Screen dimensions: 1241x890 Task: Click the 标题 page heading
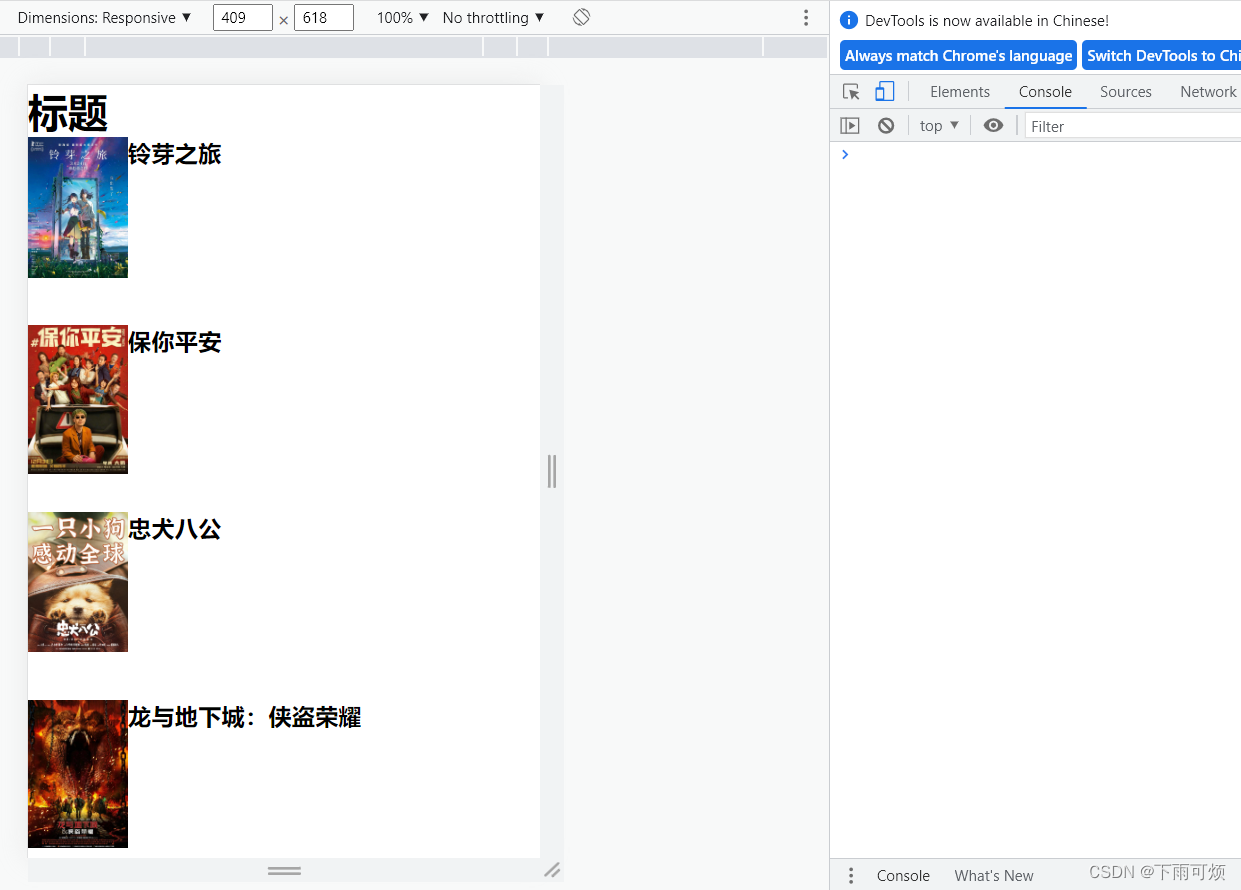68,113
